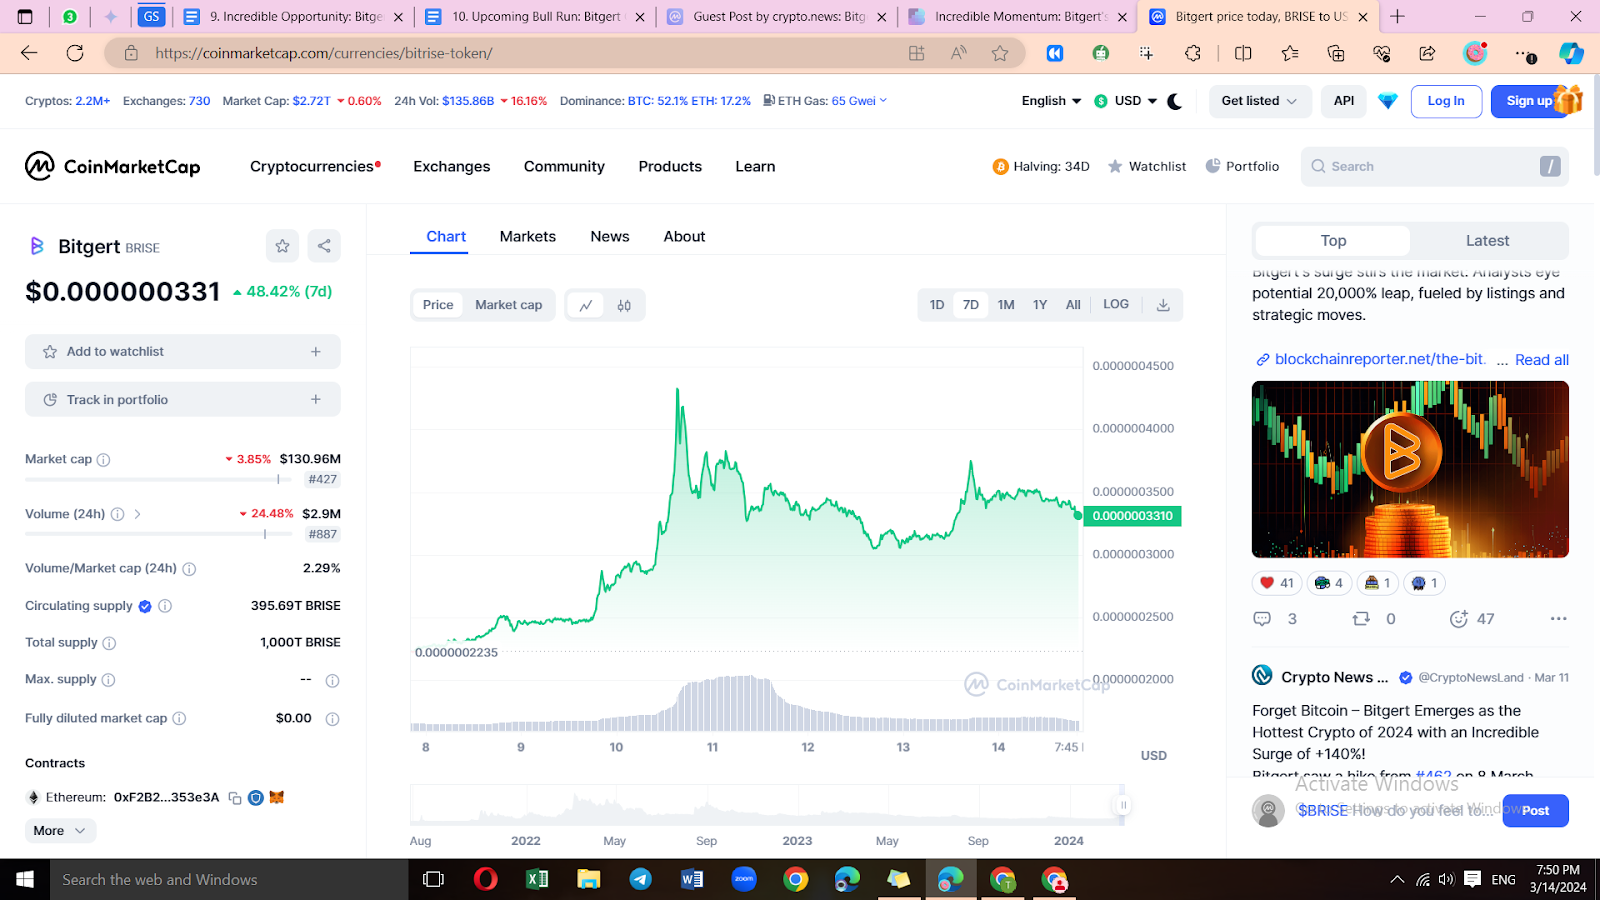Click the chart range slider handle
The width and height of the screenshot is (1600, 900).
(x=1123, y=805)
